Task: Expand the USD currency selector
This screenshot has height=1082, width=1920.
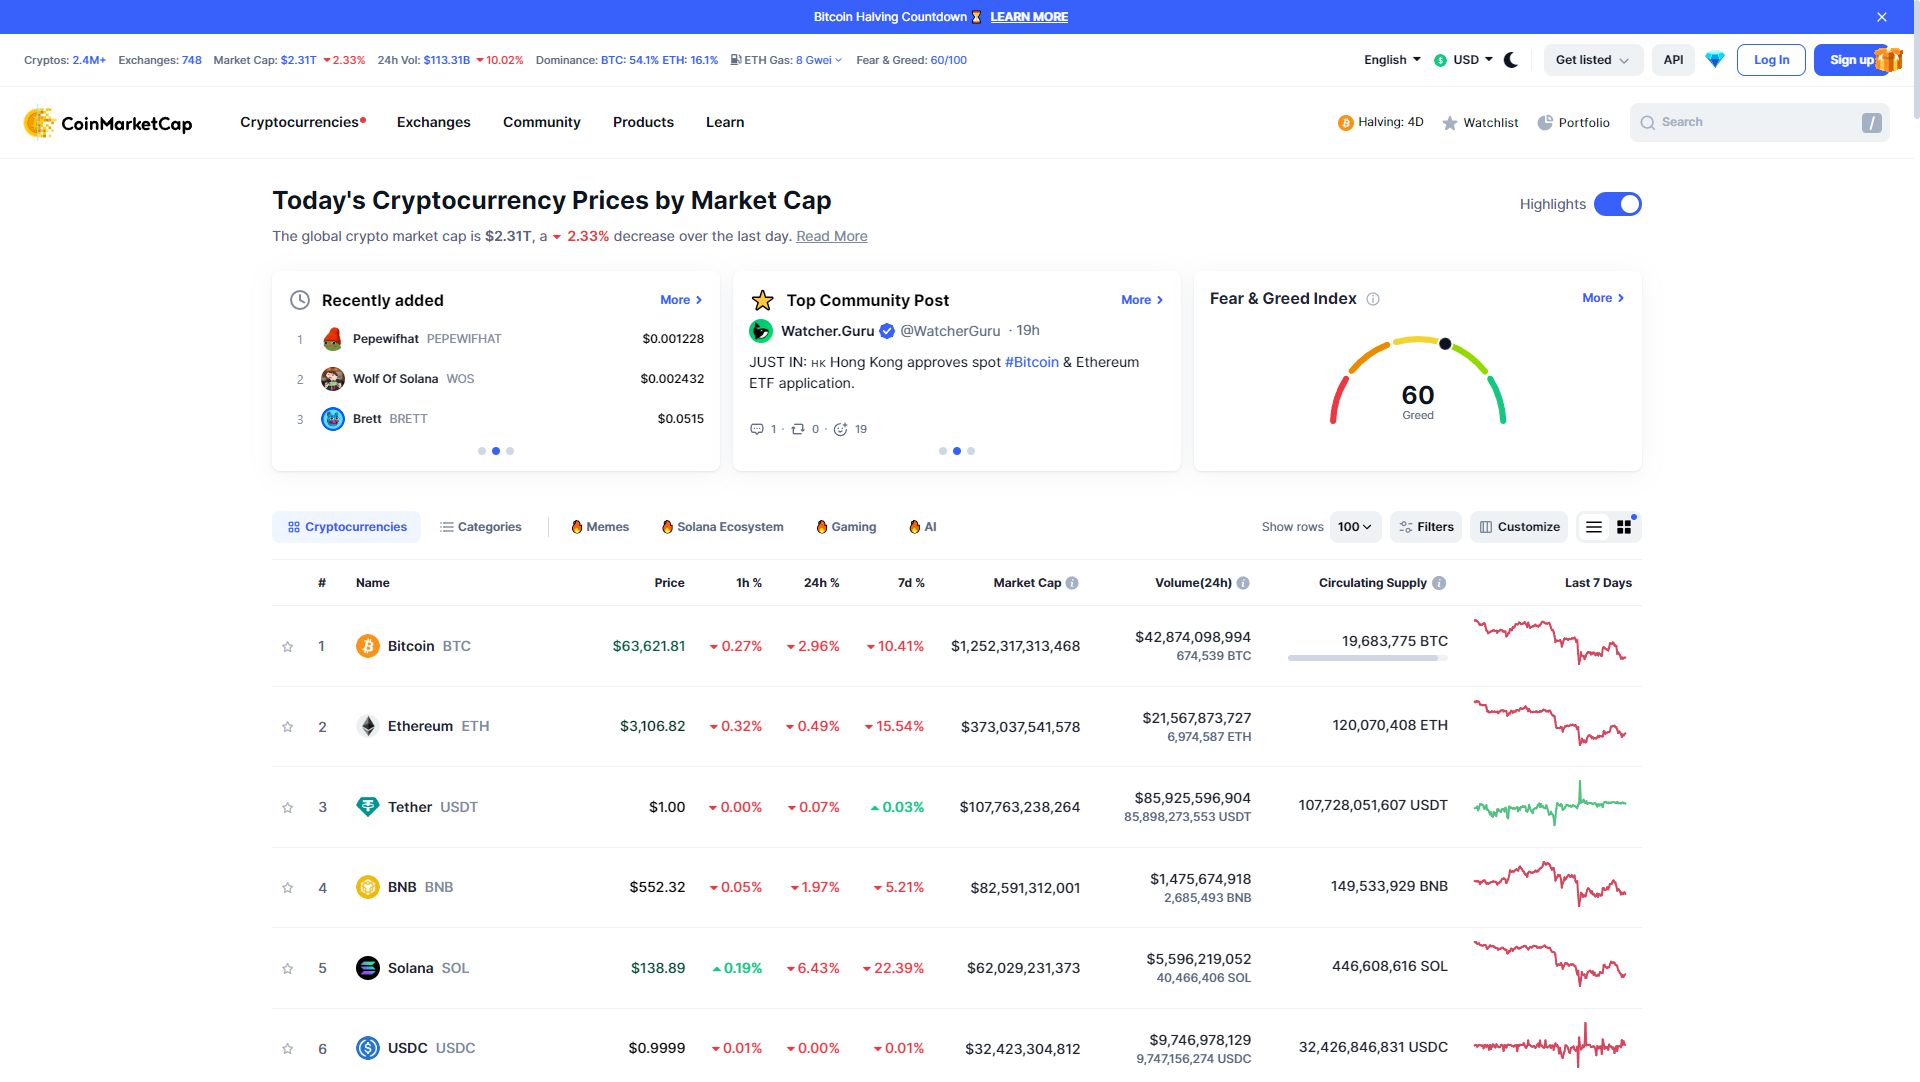Action: 1464,60
